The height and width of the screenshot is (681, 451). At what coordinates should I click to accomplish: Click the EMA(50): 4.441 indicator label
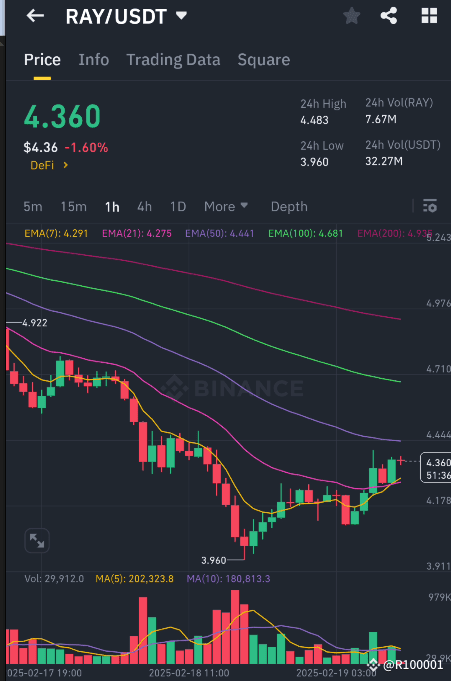coord(219,234)
